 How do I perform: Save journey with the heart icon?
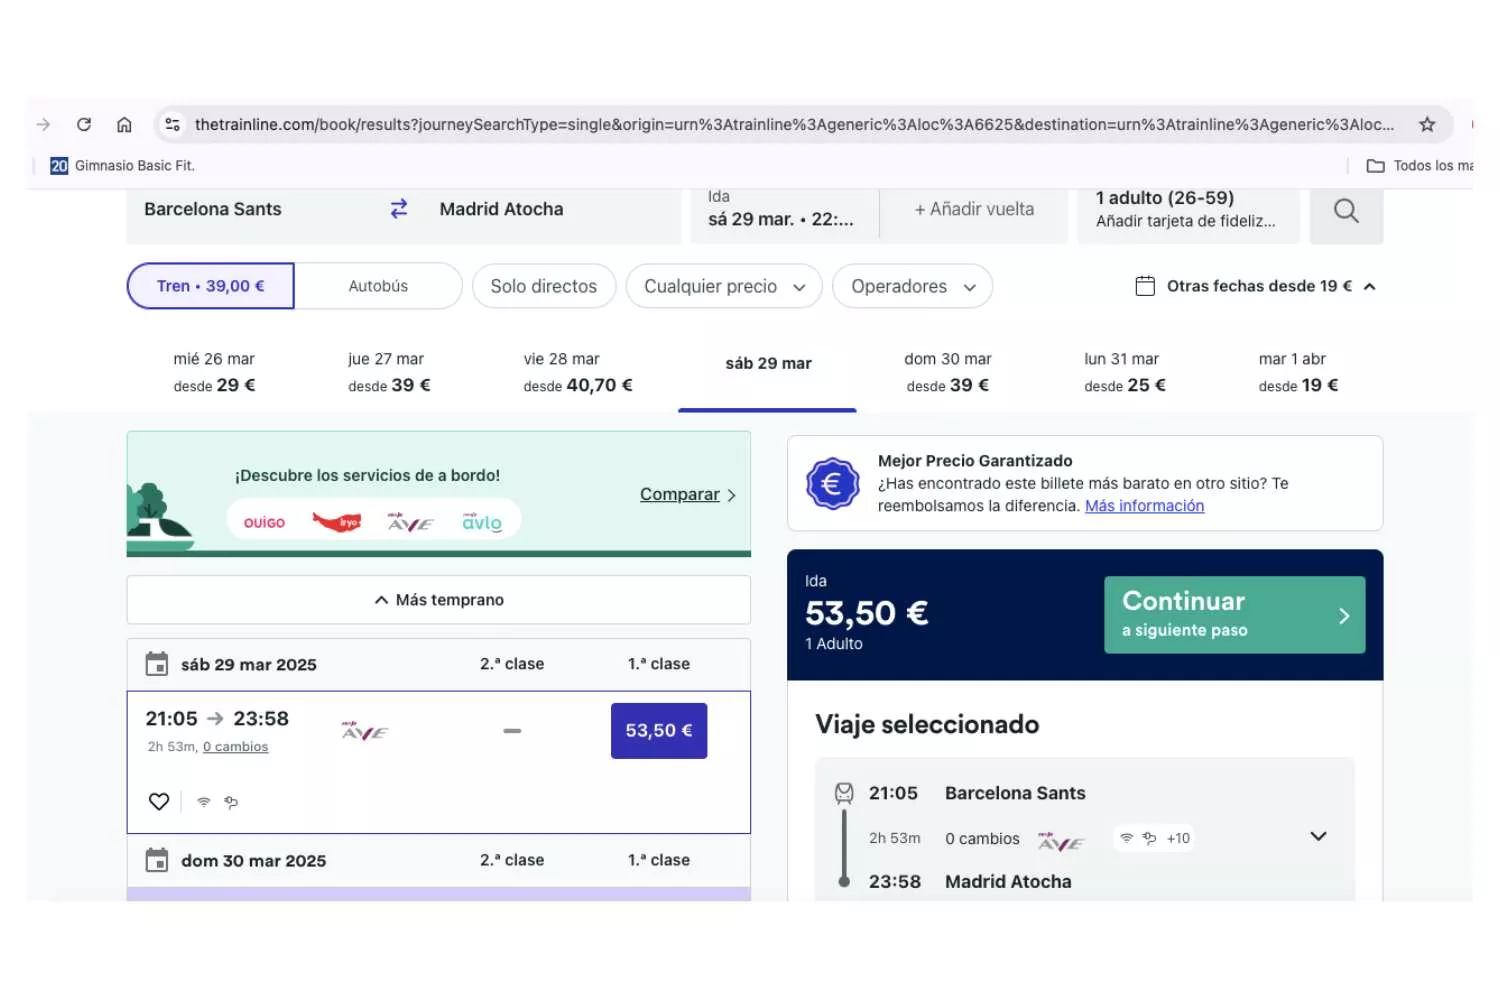click(159, 802)
